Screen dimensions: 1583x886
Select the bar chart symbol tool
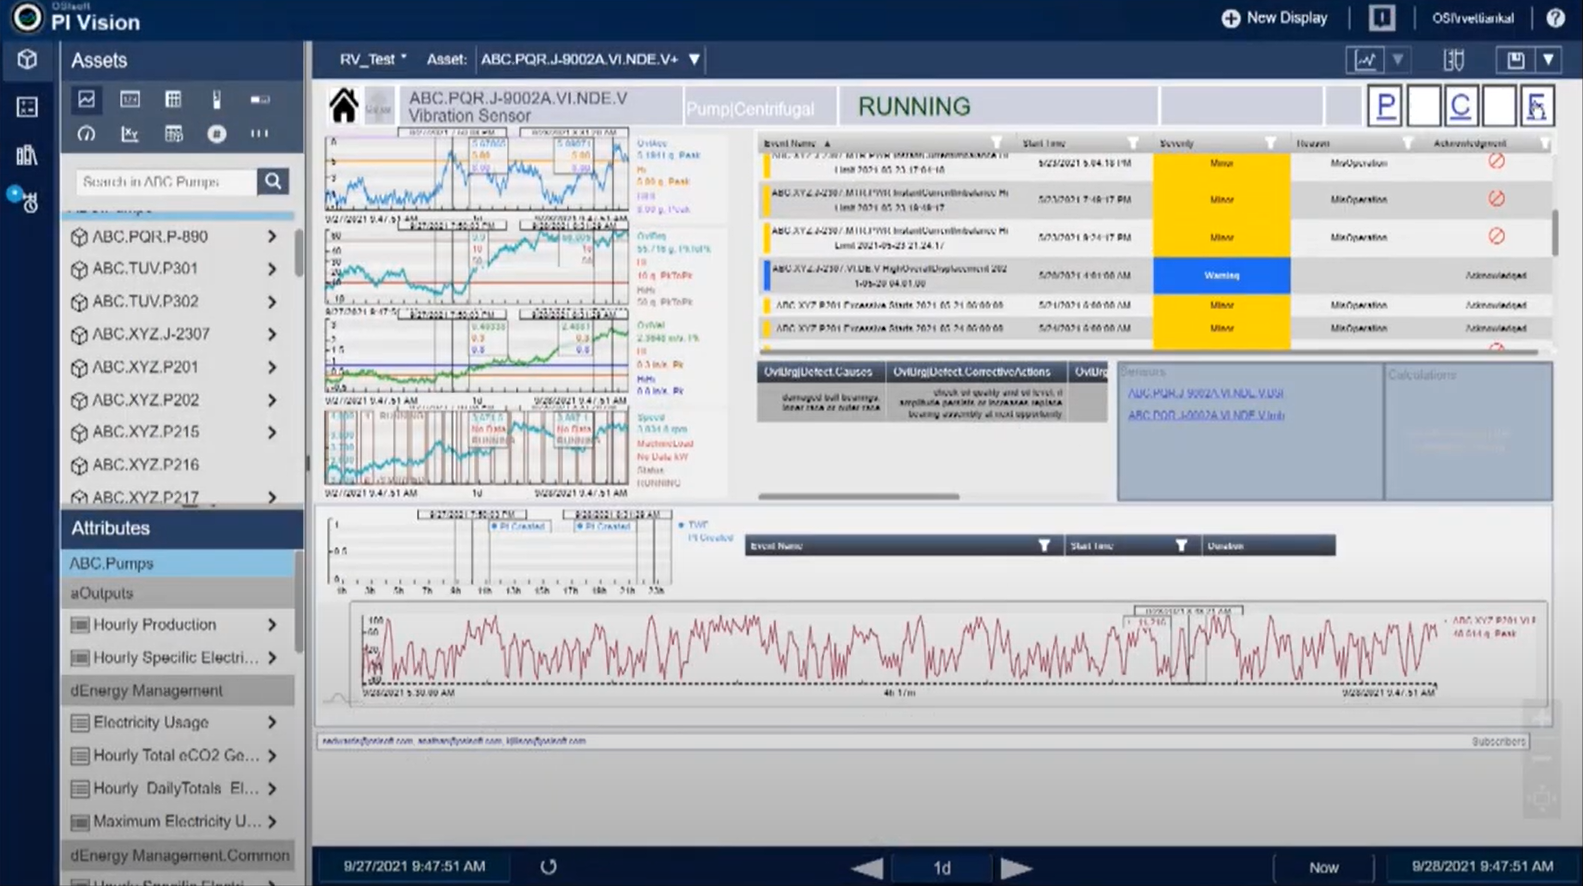click(260, 134)
